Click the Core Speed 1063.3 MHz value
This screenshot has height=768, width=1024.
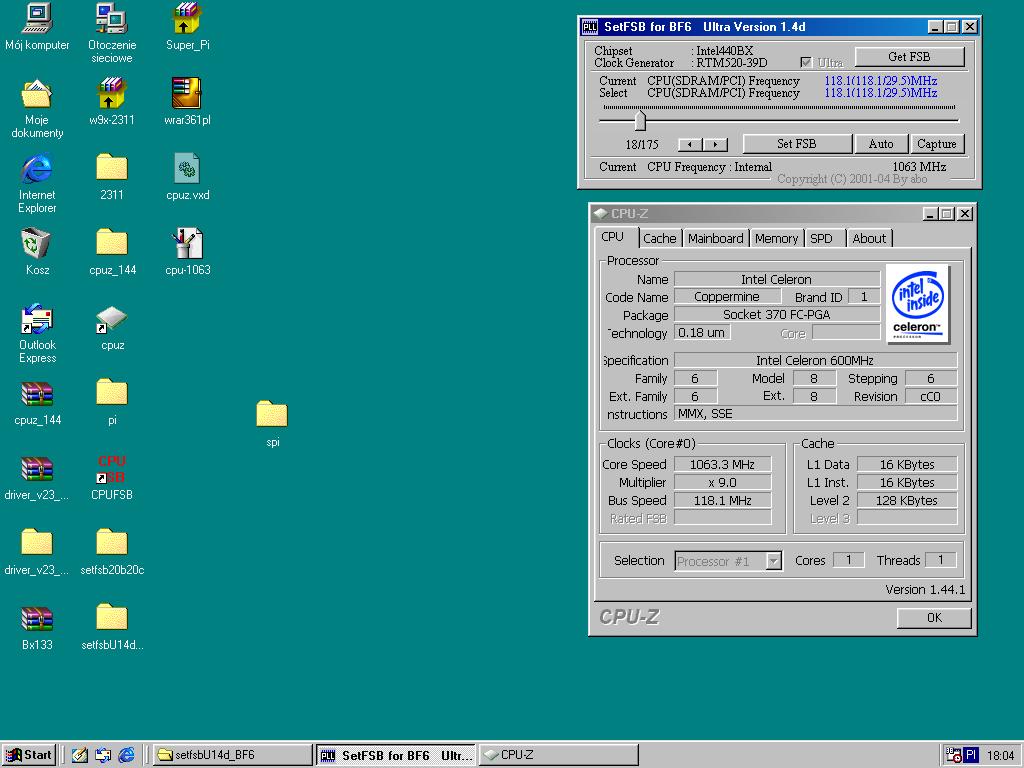coord(722,464)
